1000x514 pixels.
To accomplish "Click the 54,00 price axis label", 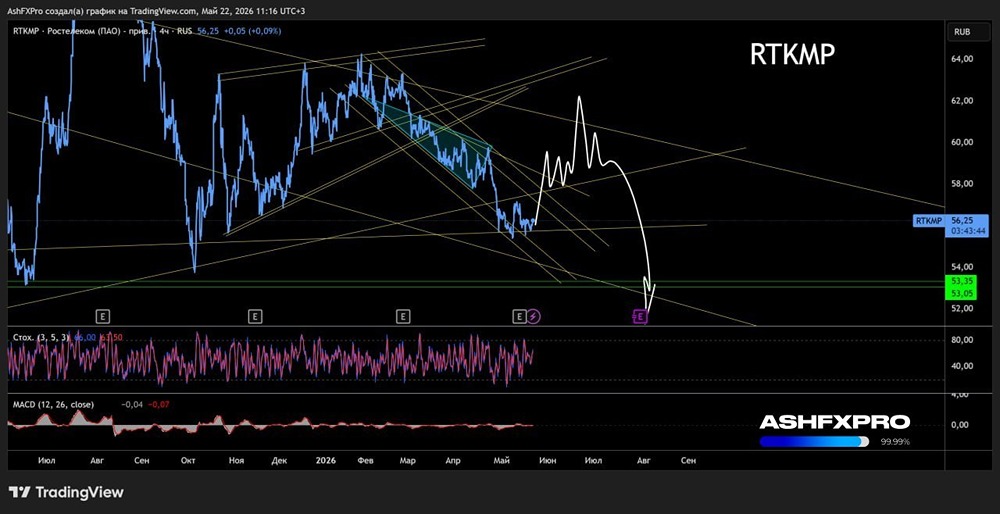I will point(962,267).
